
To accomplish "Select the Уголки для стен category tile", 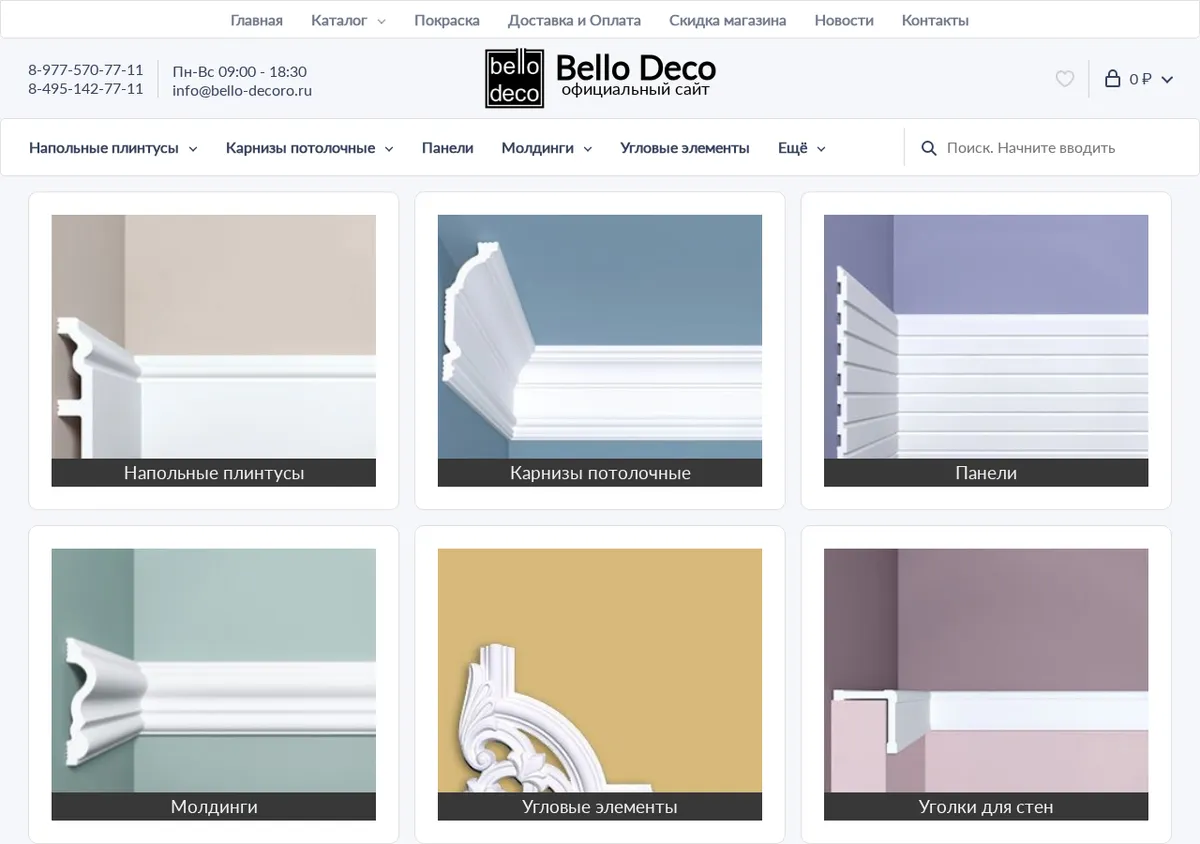I will (986, 685).
